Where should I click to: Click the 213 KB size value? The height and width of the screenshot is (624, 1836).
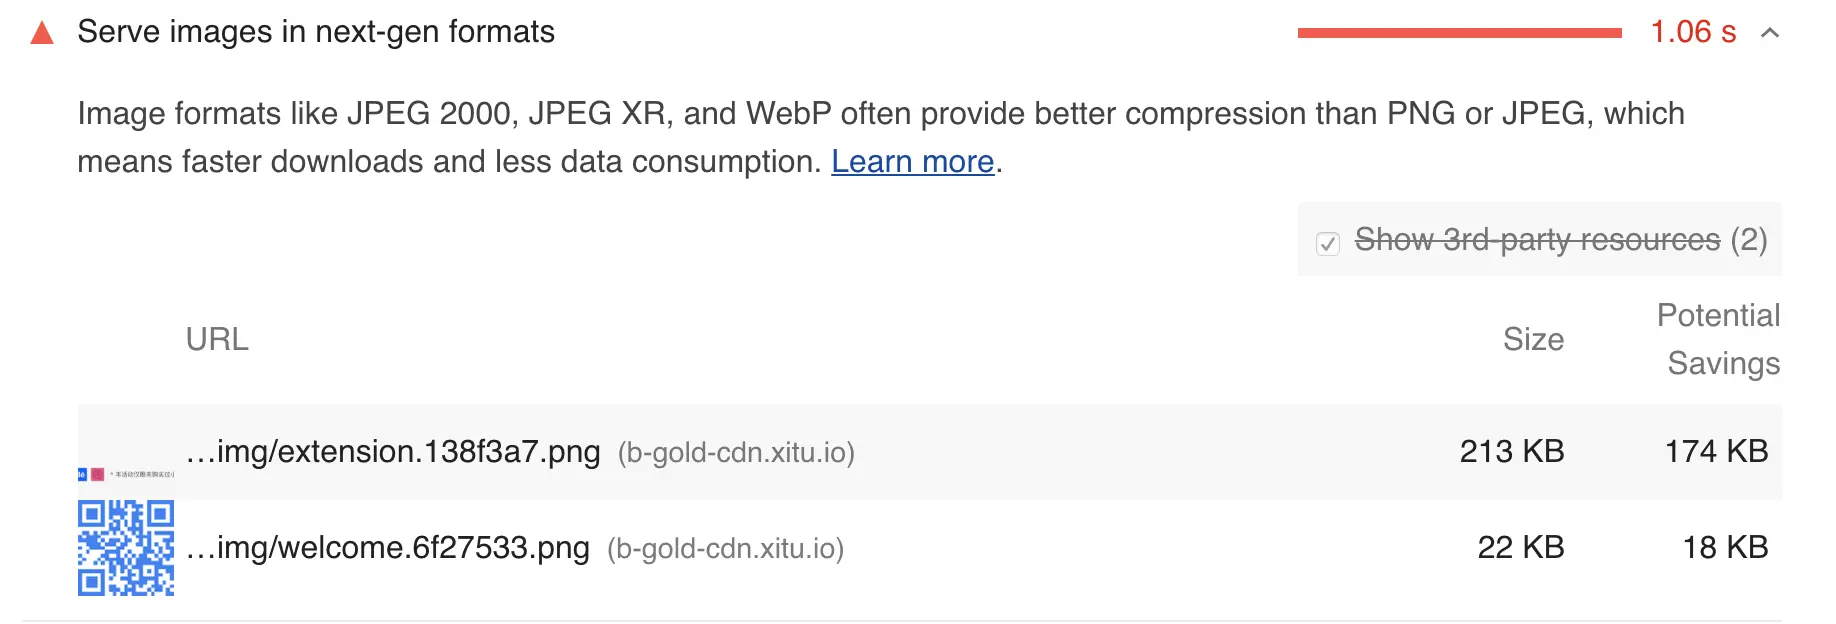pos(1512,452)
